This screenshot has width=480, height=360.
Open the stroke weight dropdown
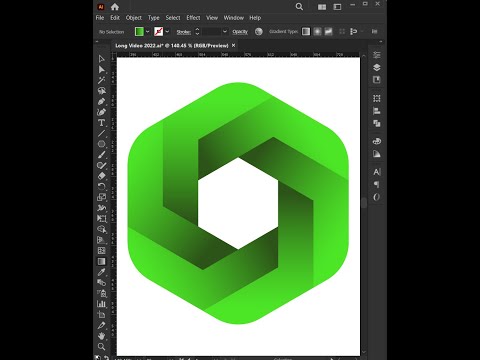tap(225, 32)
